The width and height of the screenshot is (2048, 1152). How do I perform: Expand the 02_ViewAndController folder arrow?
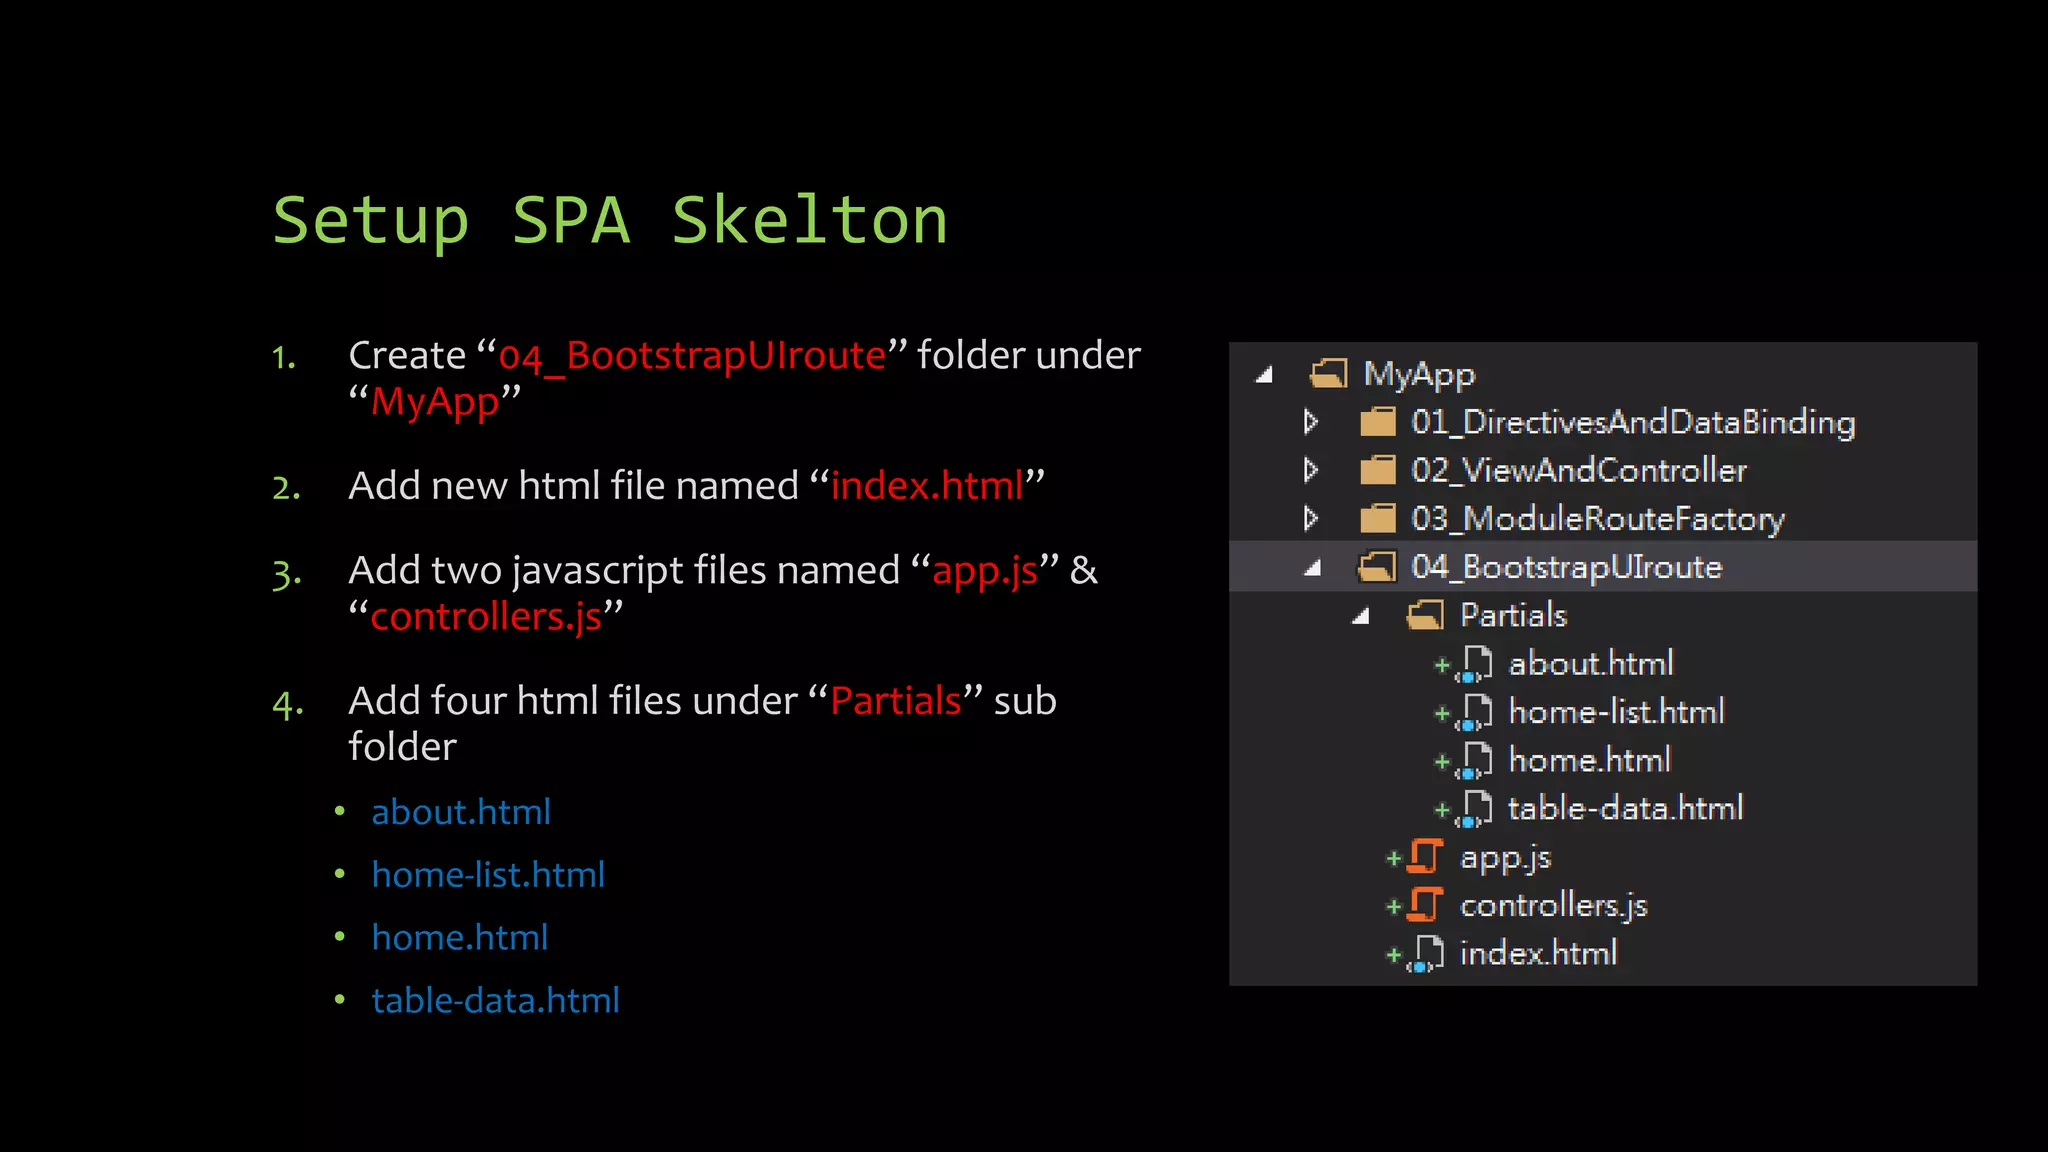1311,470
